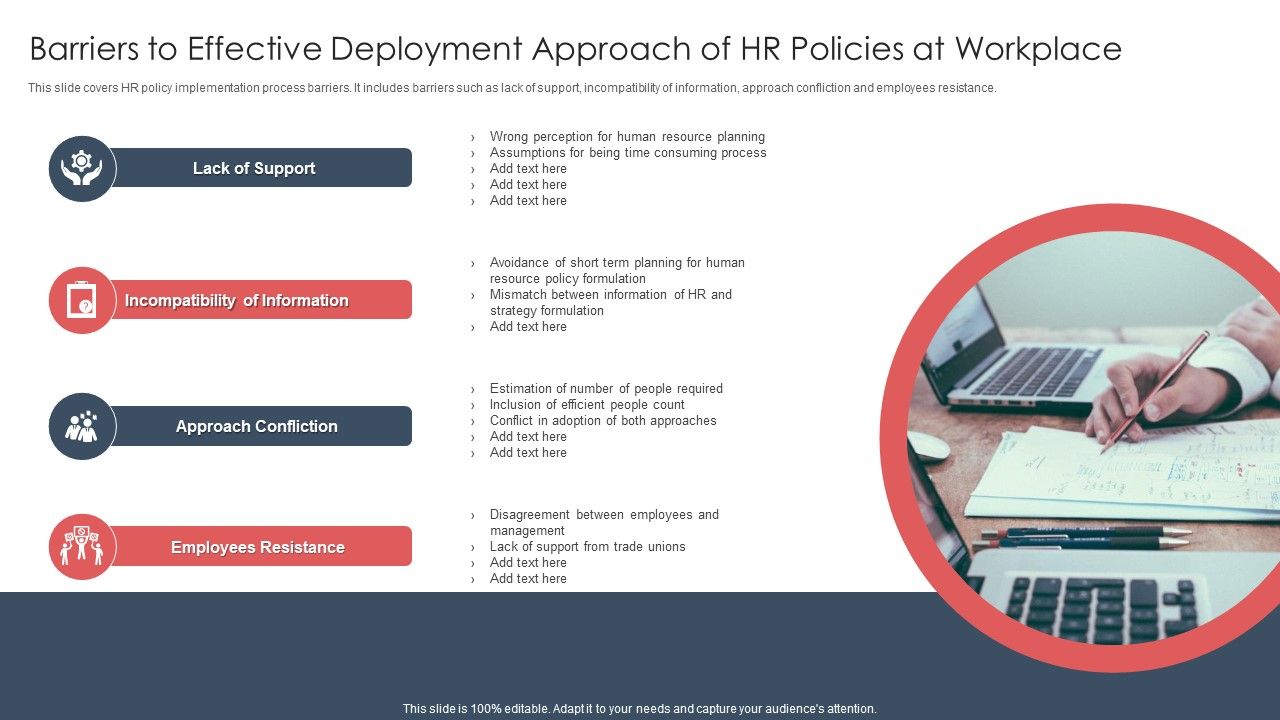Click the slide title about HR Policies

tap(575, 49)
